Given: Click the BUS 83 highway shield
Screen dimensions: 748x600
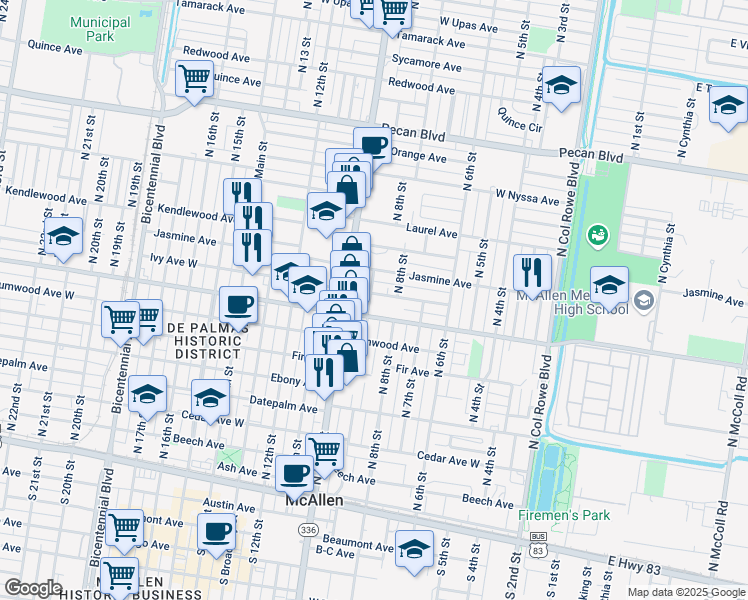Looking at the screenshot, I should tap(538, 546).
